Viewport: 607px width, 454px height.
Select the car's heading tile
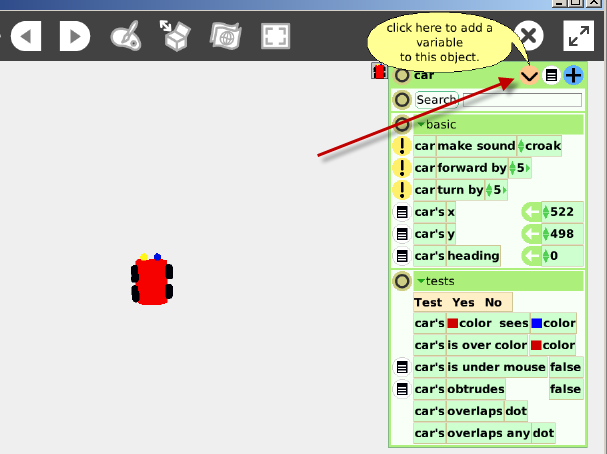(457, 256)
